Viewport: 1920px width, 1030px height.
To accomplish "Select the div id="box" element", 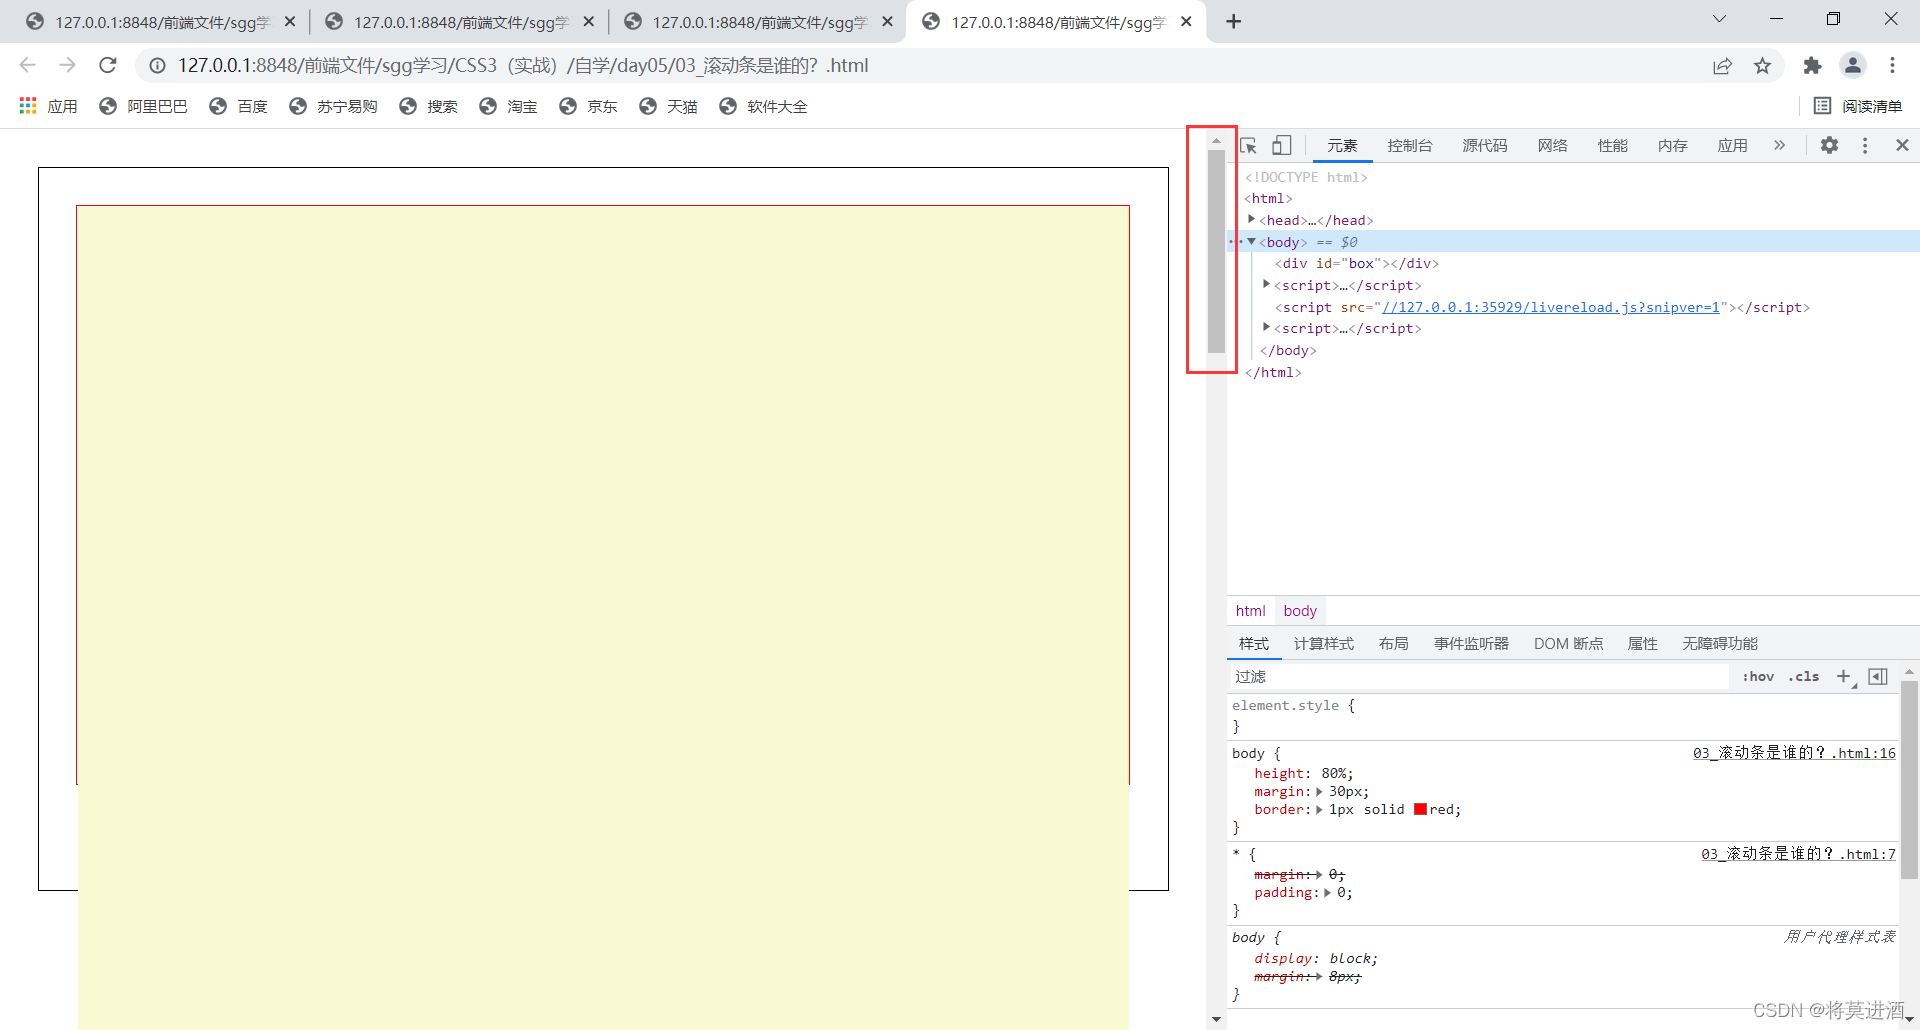I will (1356, 263).
